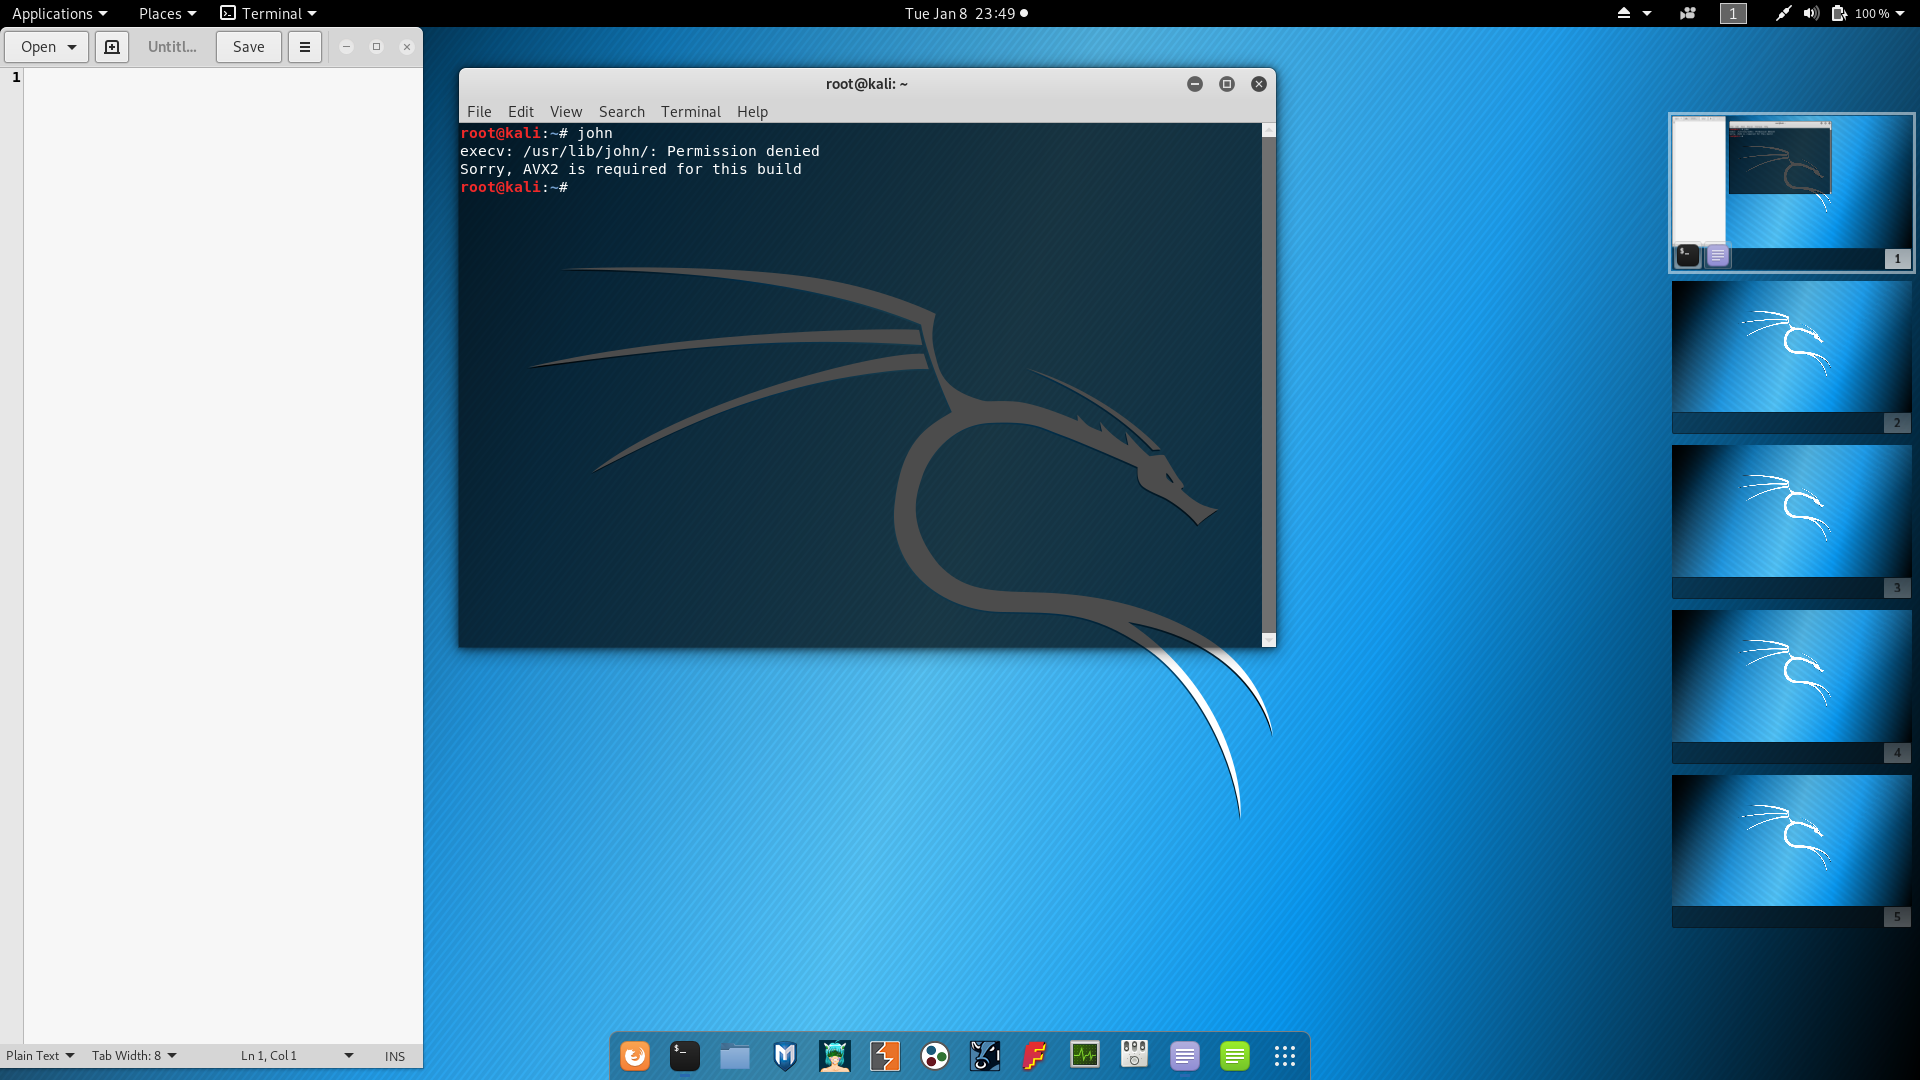Click inside the text editor's empty text area
1920x1080 pixels.
pos(223,555)
